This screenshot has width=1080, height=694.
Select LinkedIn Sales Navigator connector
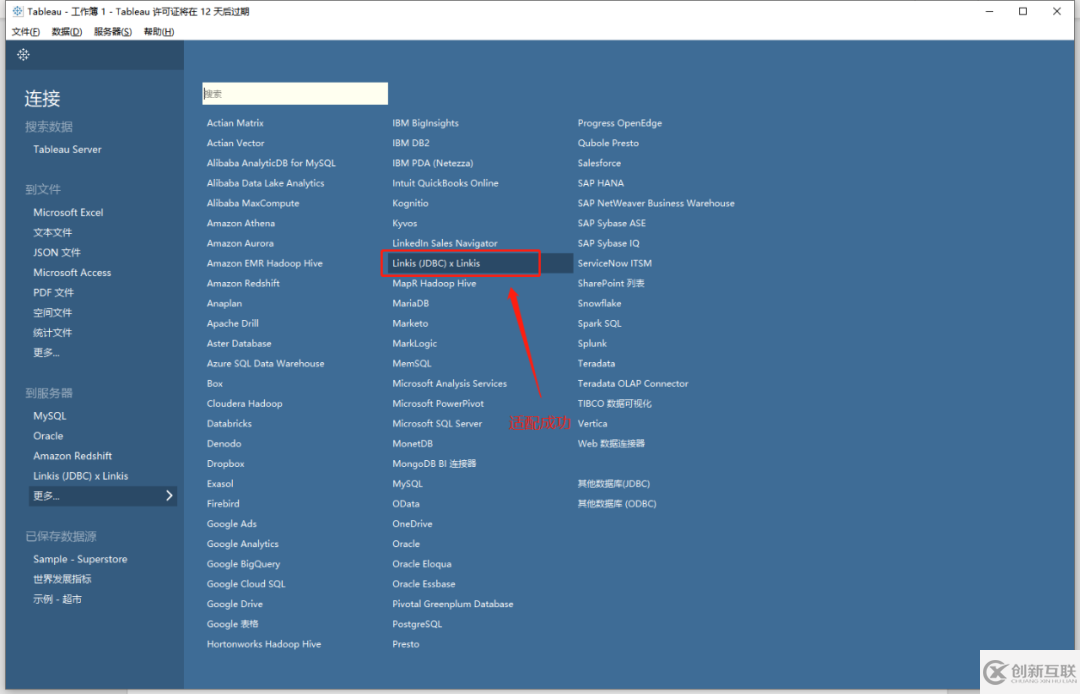click(444, 243)
